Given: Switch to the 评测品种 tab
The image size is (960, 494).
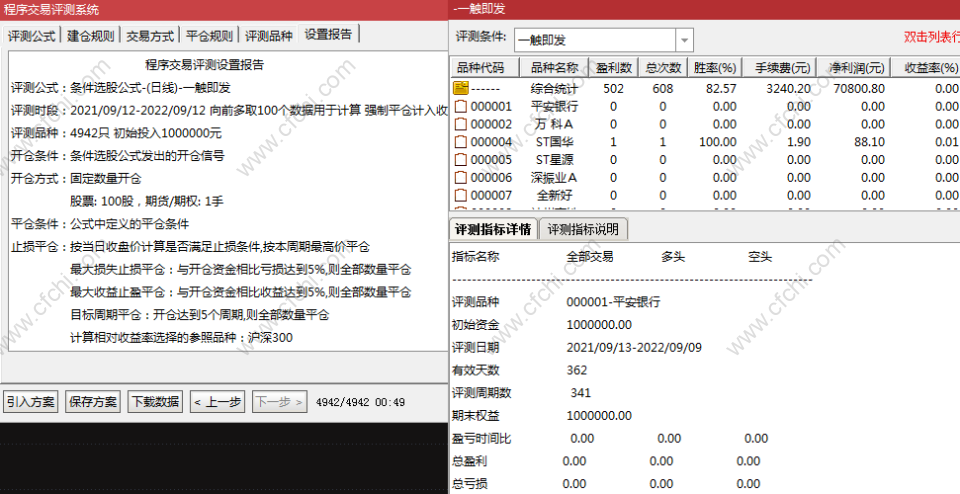Looking at the screenshot, I should coord(269,36).
